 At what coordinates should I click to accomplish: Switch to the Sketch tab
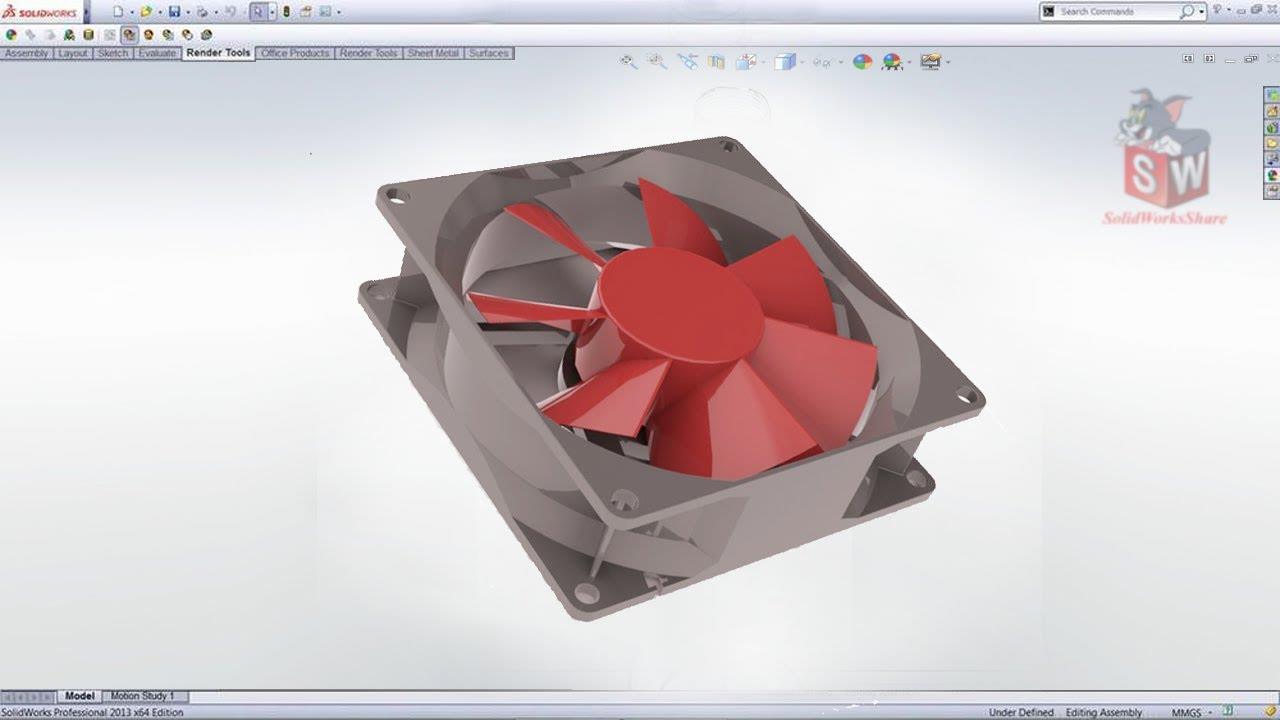[112, 53]
